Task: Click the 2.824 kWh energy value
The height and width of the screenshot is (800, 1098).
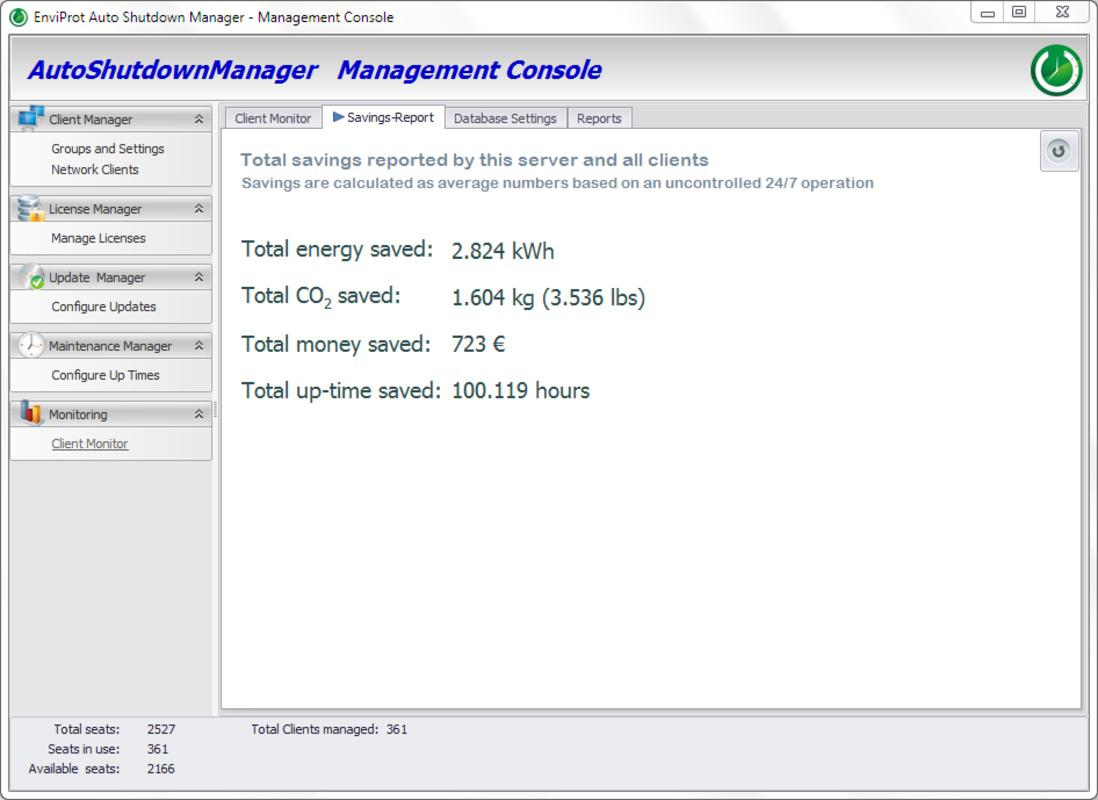Action: coord(503,251)
